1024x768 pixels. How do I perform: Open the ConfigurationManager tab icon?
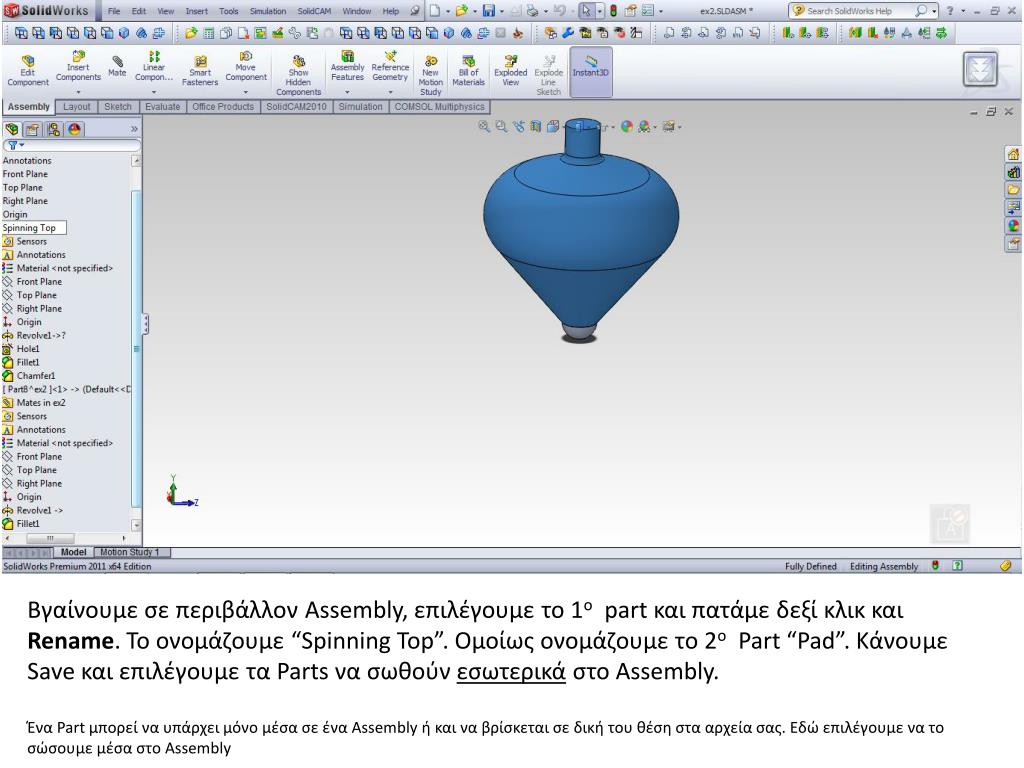(53, 129)
